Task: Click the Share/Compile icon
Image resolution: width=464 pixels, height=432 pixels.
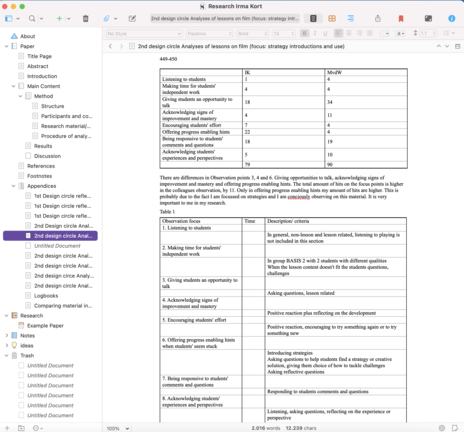Action: pyautogui.click(x=378, y=19)
